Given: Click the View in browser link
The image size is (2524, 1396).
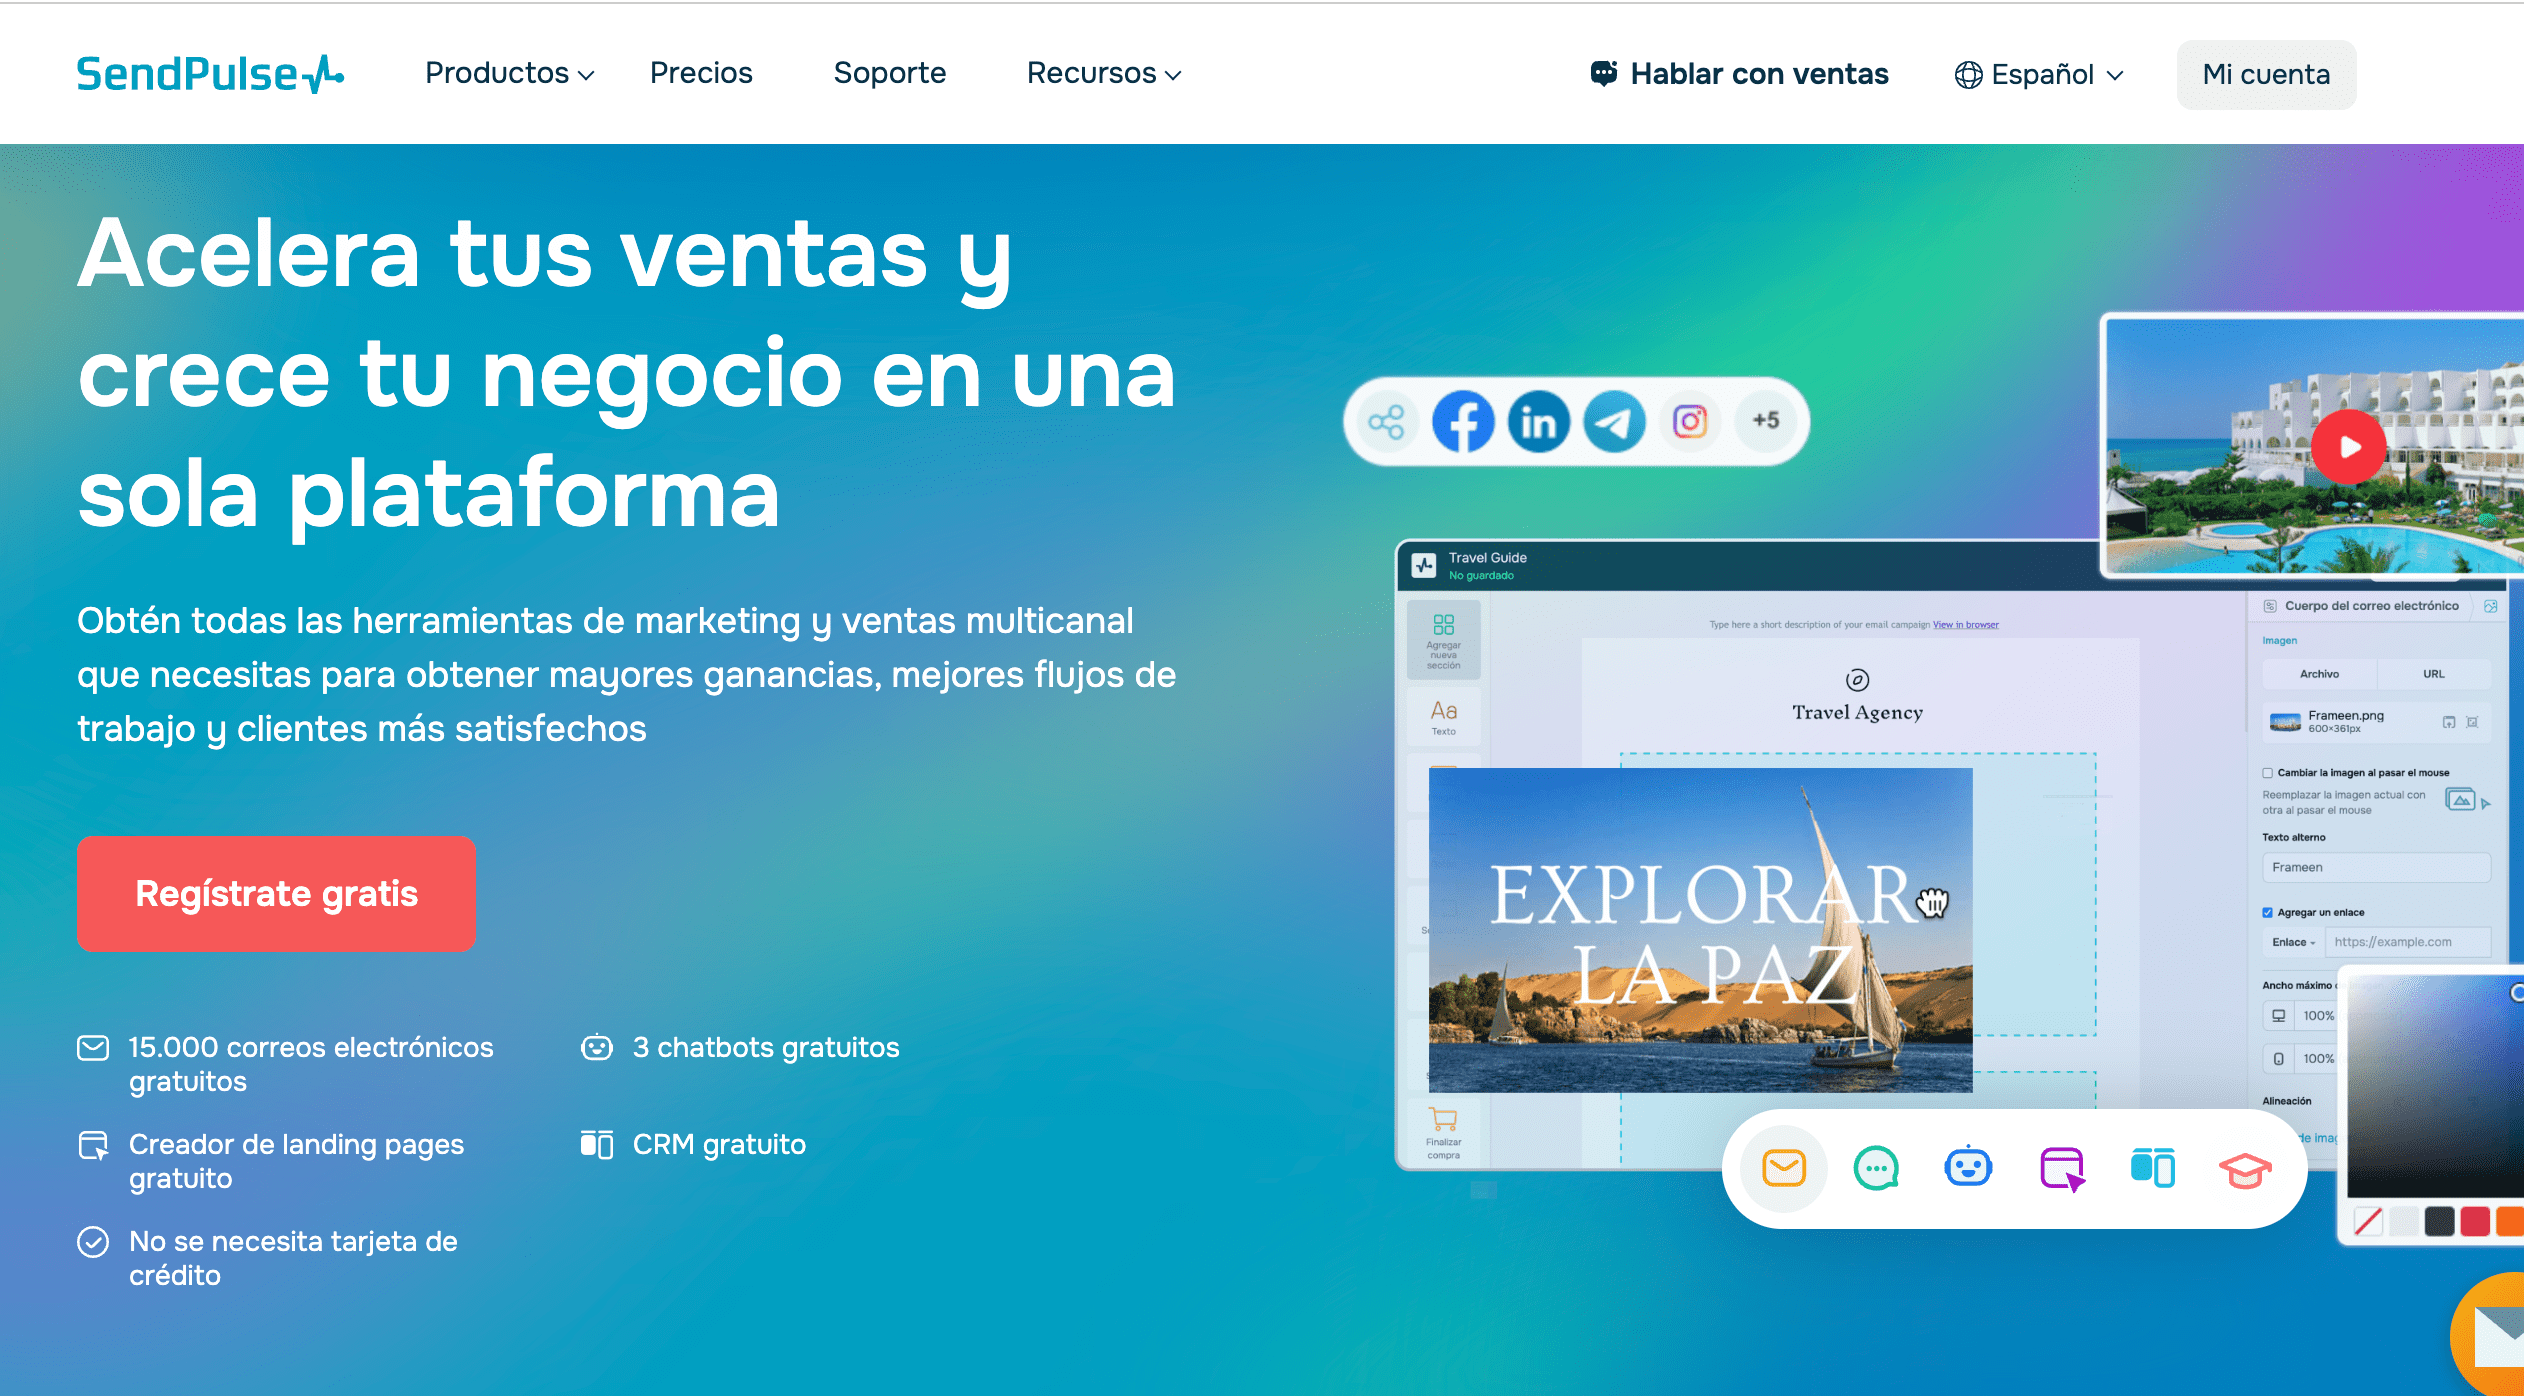Looking at the screenshot, I should 1965,625.
